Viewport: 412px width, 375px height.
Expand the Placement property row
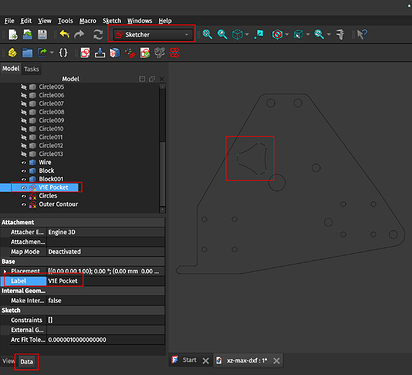coord(5,271)
